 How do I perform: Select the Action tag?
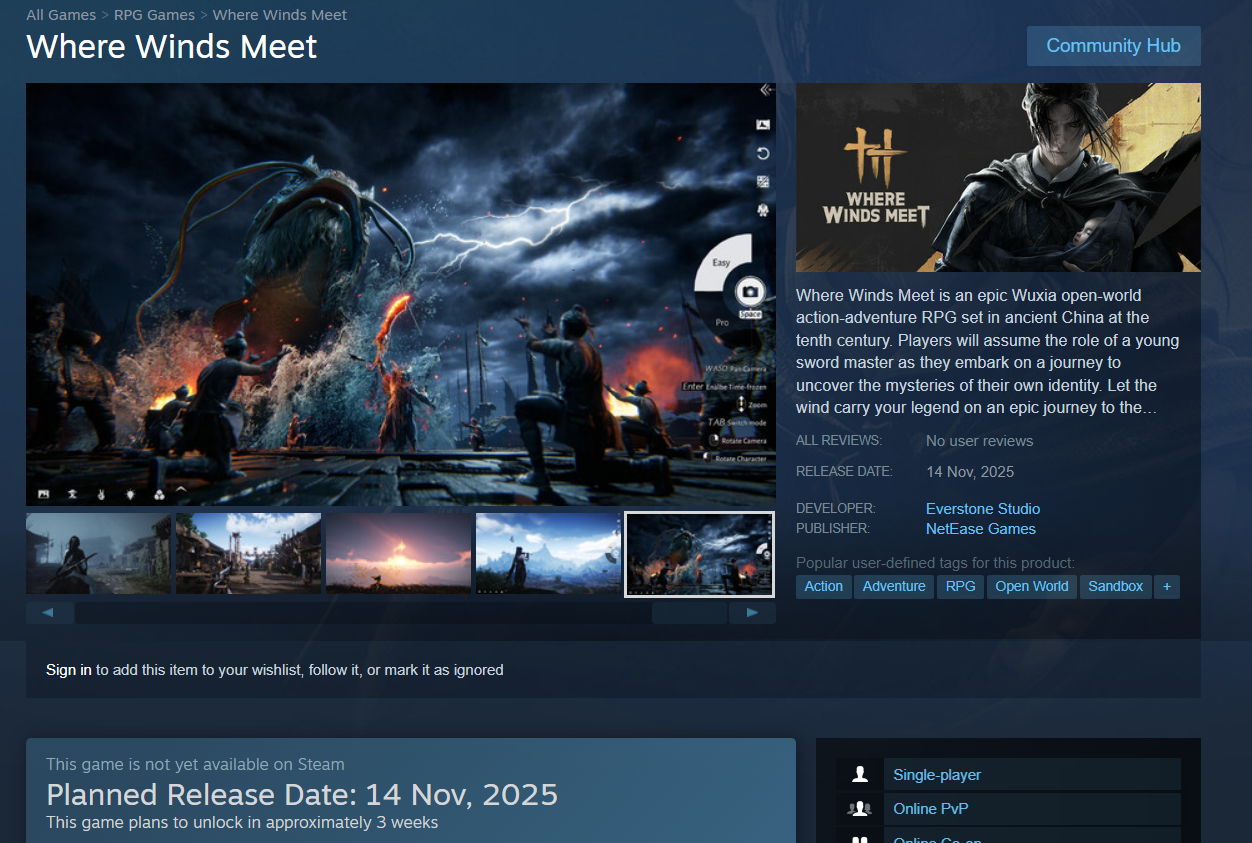click(x=824, y=587)
